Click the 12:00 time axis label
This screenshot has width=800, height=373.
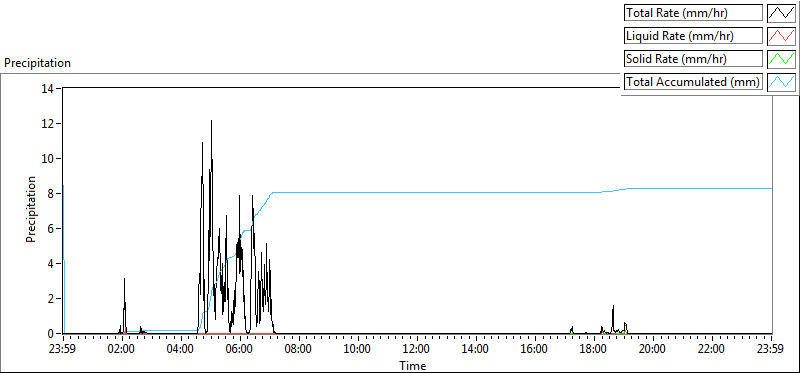[417, 350]
